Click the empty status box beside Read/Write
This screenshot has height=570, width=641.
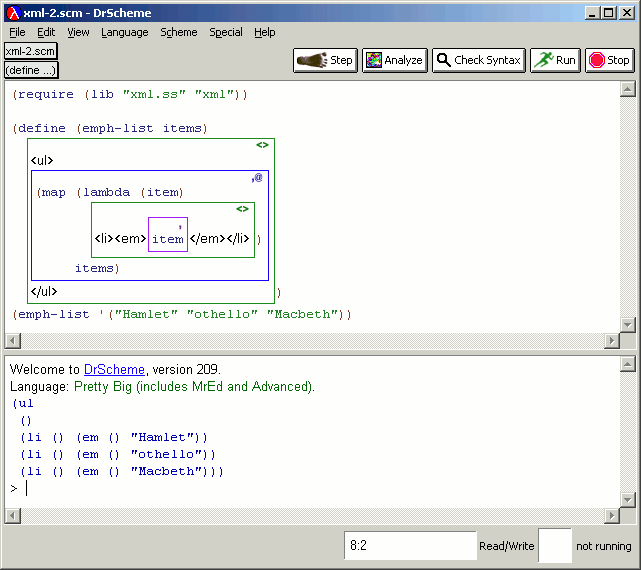(x=555, y=545)
